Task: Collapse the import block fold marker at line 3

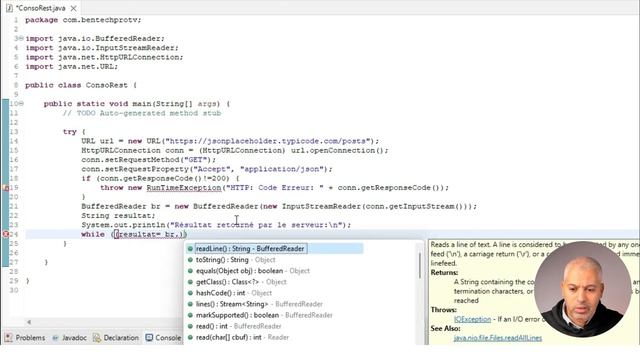Action: pyautogui.click(x=21, y=38)
